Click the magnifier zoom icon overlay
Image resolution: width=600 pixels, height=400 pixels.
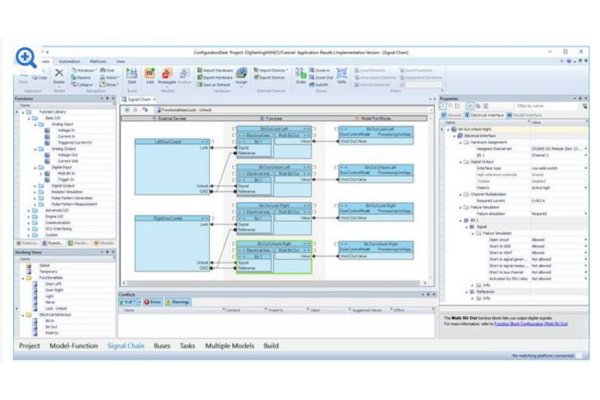26,58
